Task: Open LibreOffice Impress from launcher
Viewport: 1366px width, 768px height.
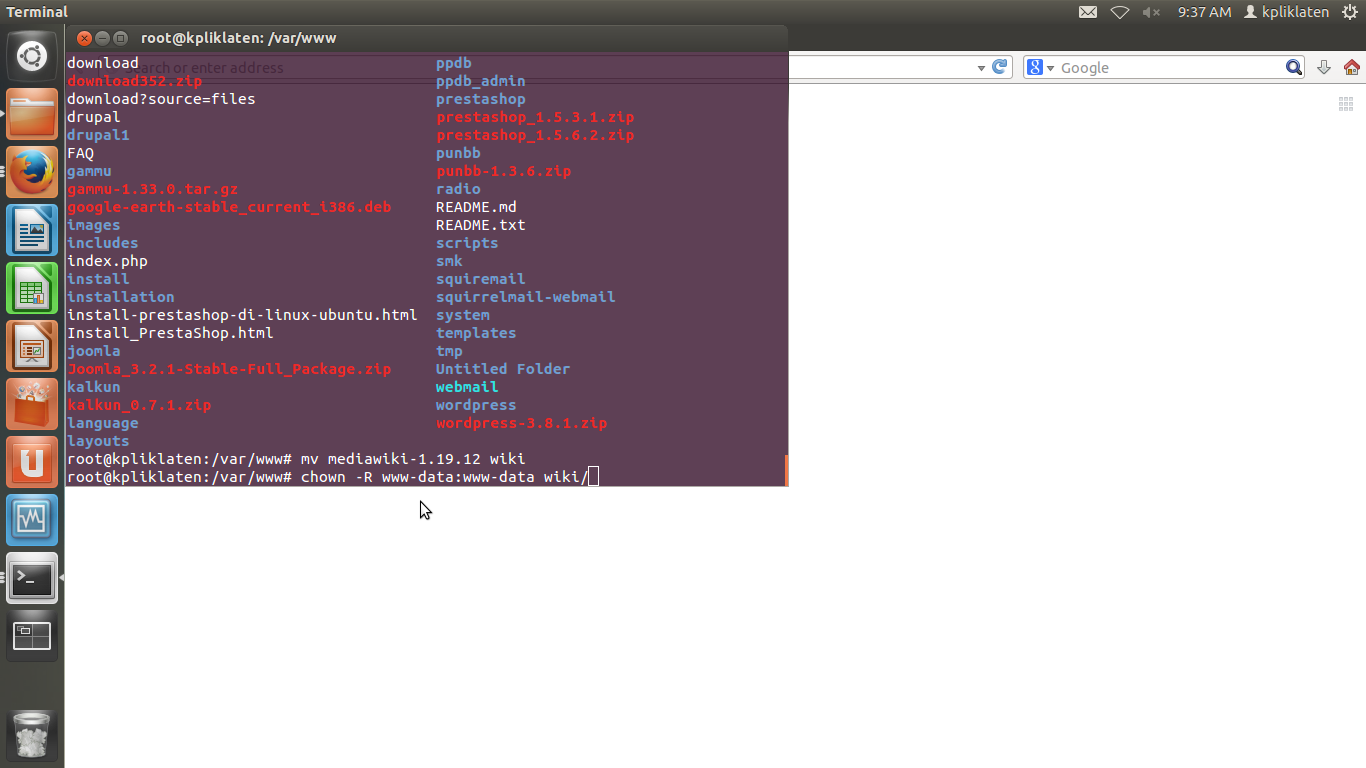Action: pyautogui.click(x=32, y=346)
